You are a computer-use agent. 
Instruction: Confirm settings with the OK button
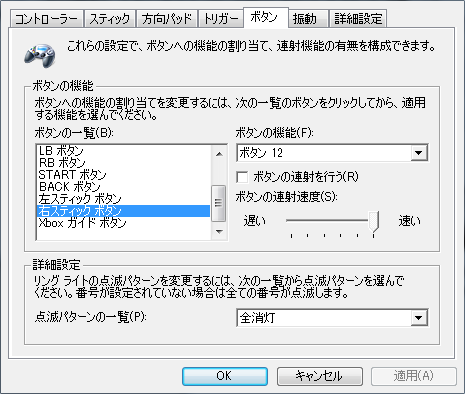[225, 376]
